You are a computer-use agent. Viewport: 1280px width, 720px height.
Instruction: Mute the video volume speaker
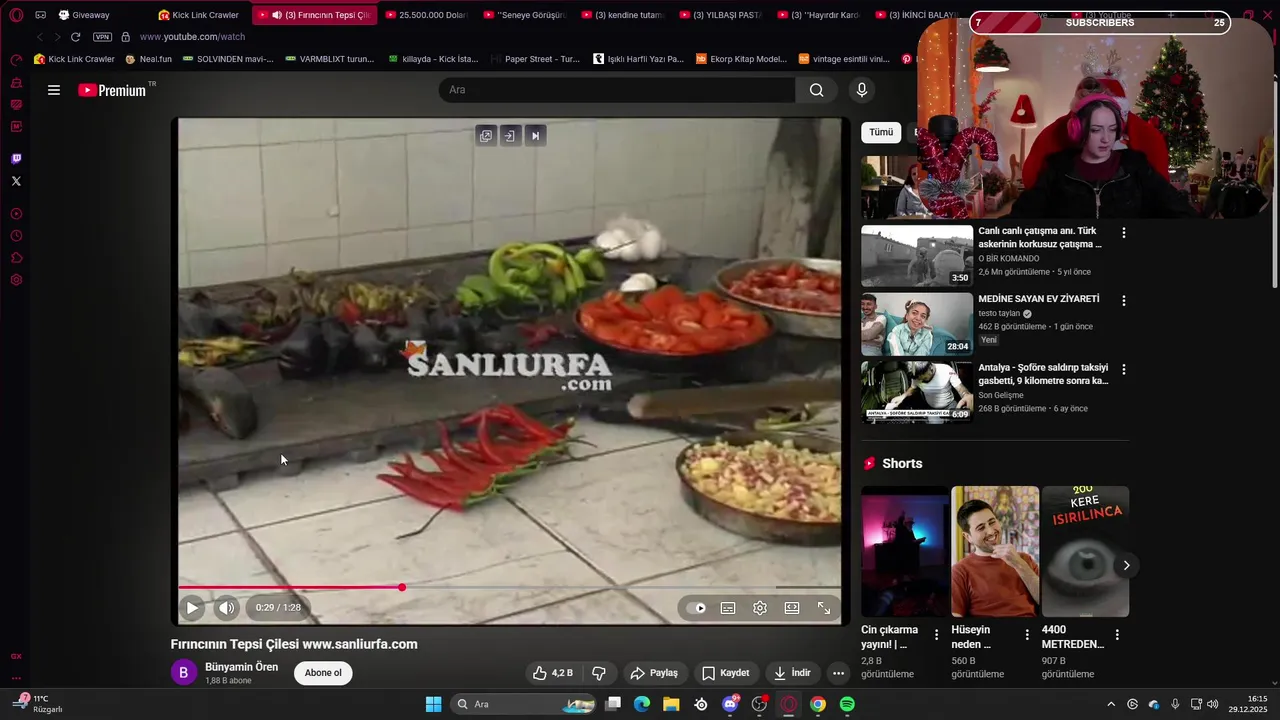(227, 607)
